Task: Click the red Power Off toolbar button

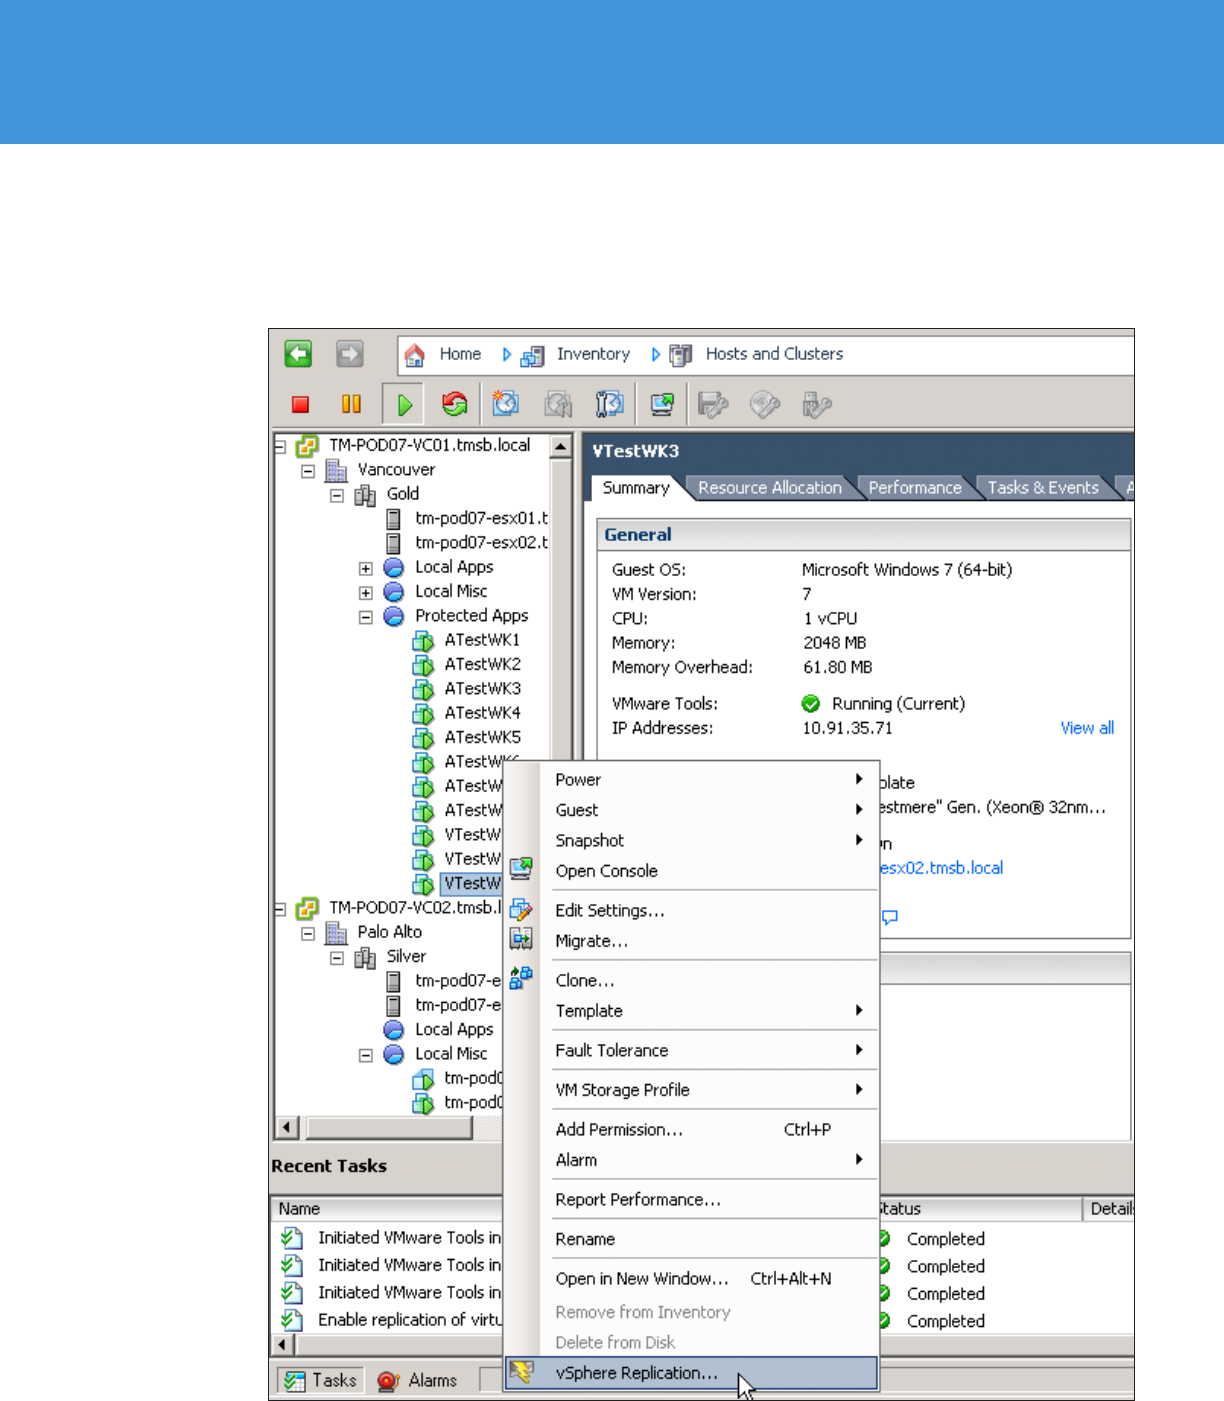Action: click(x=300, y=404)
